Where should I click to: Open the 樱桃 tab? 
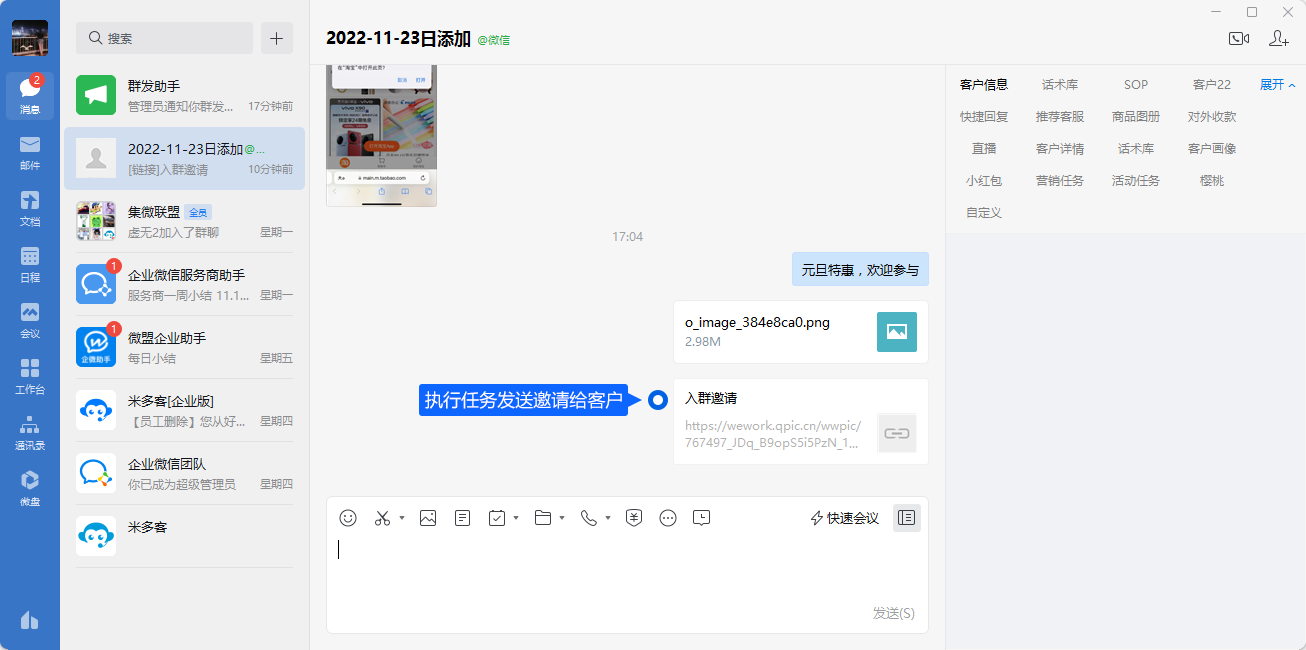tap(1212, 181)
